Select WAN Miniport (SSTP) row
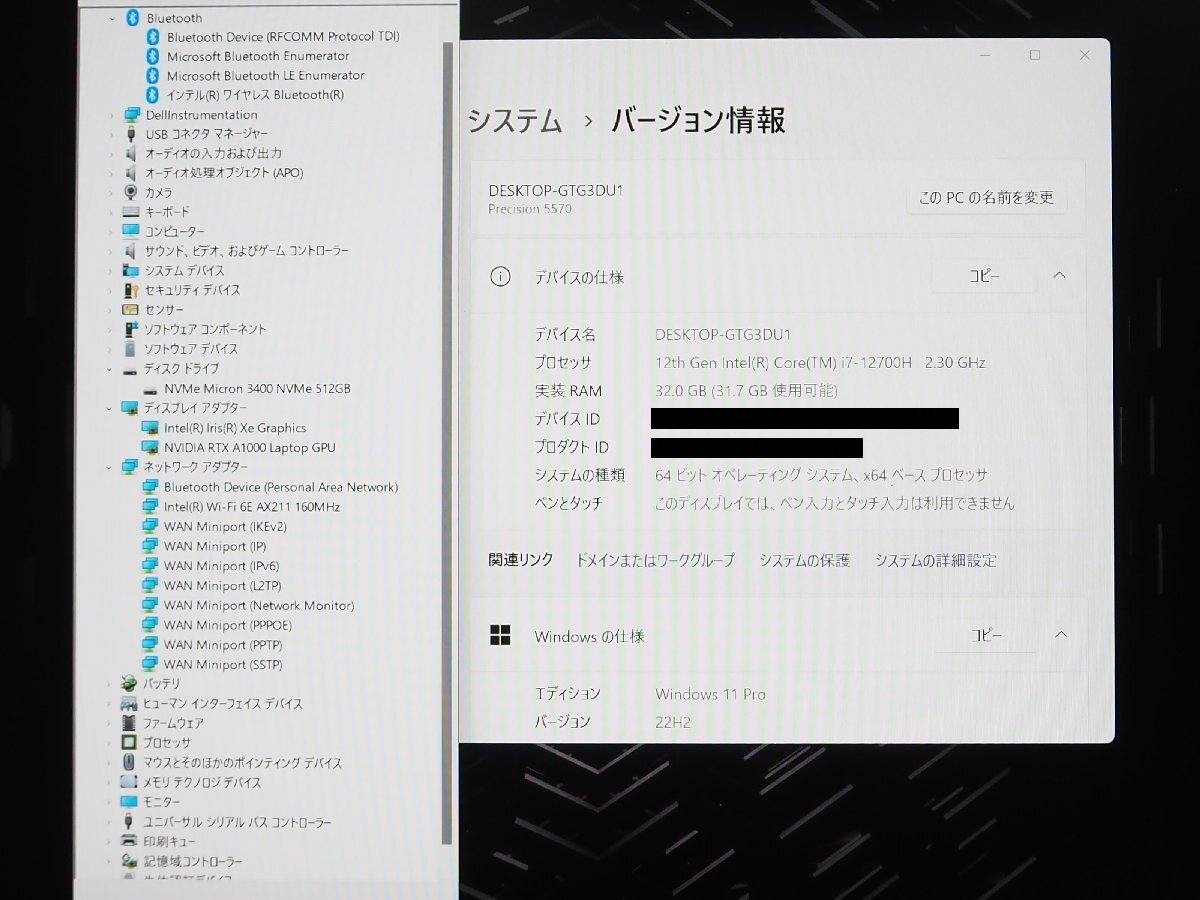The image size is (1200, 900). pyautogui.click(x=212, y=664)
